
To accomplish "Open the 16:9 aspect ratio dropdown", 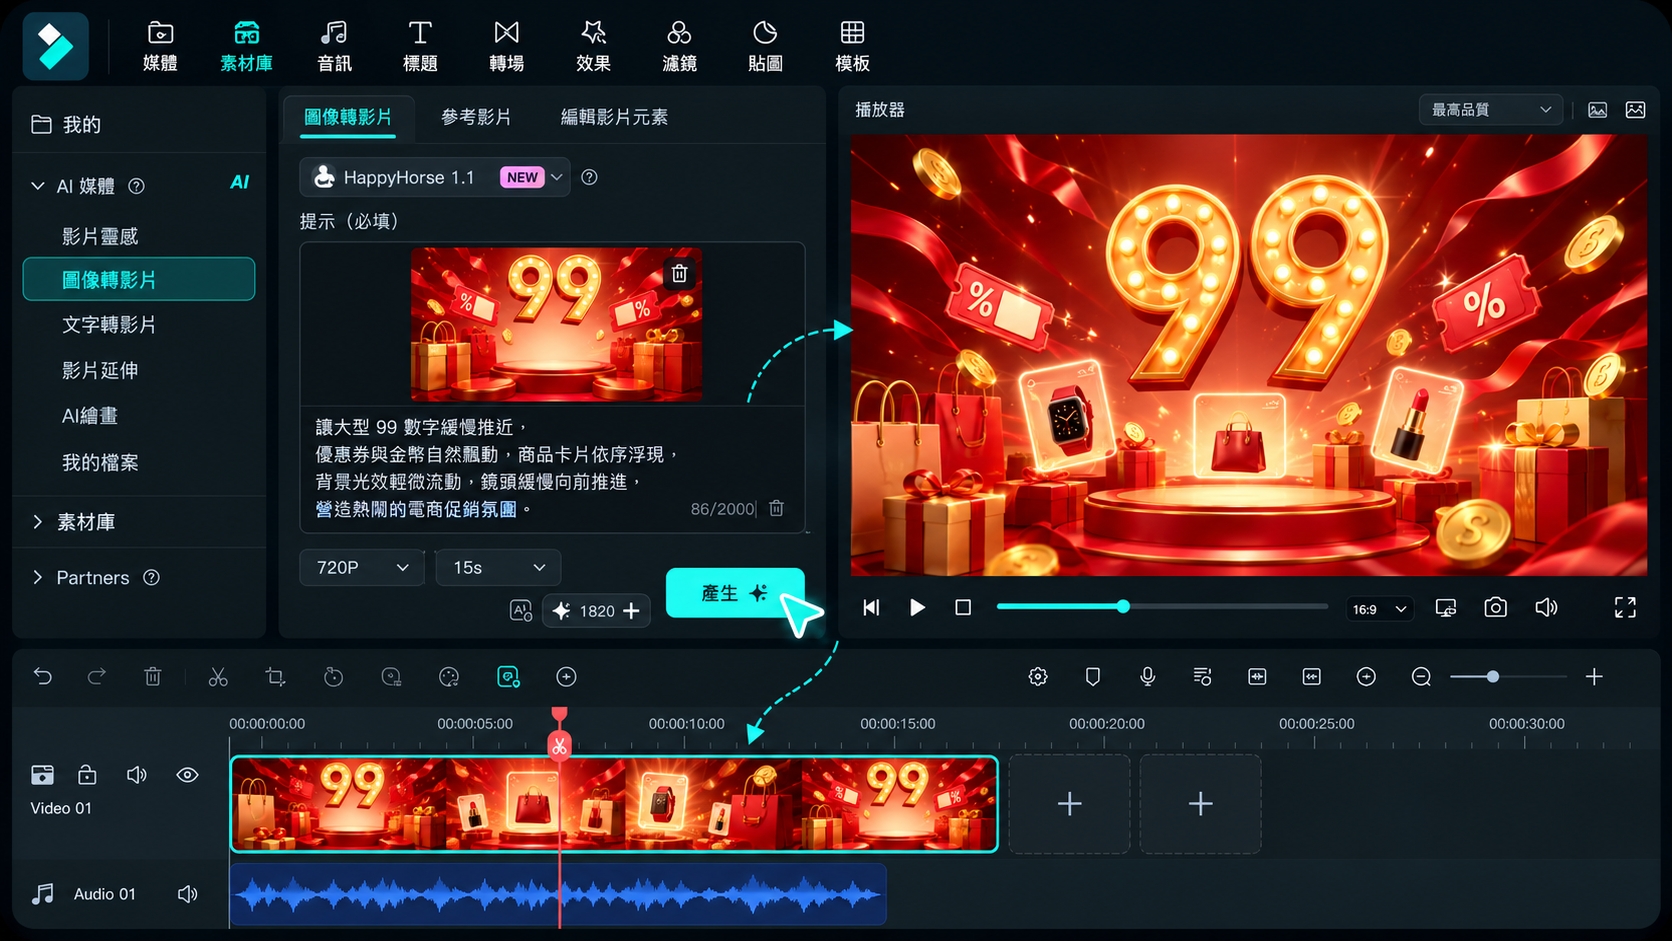I will click(1380, 608).
